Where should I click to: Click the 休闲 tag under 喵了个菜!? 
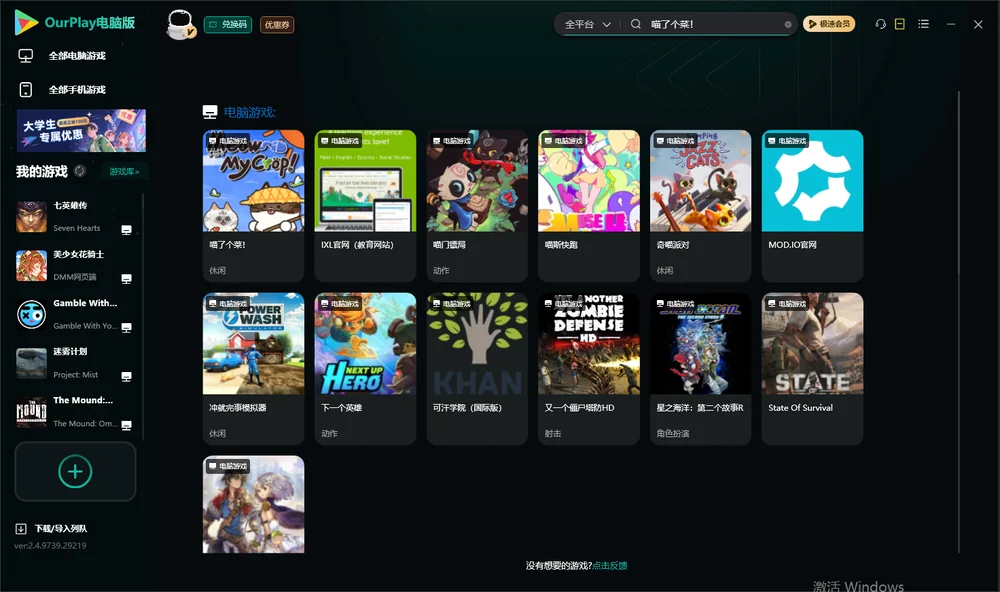click(x=217, y=270)
